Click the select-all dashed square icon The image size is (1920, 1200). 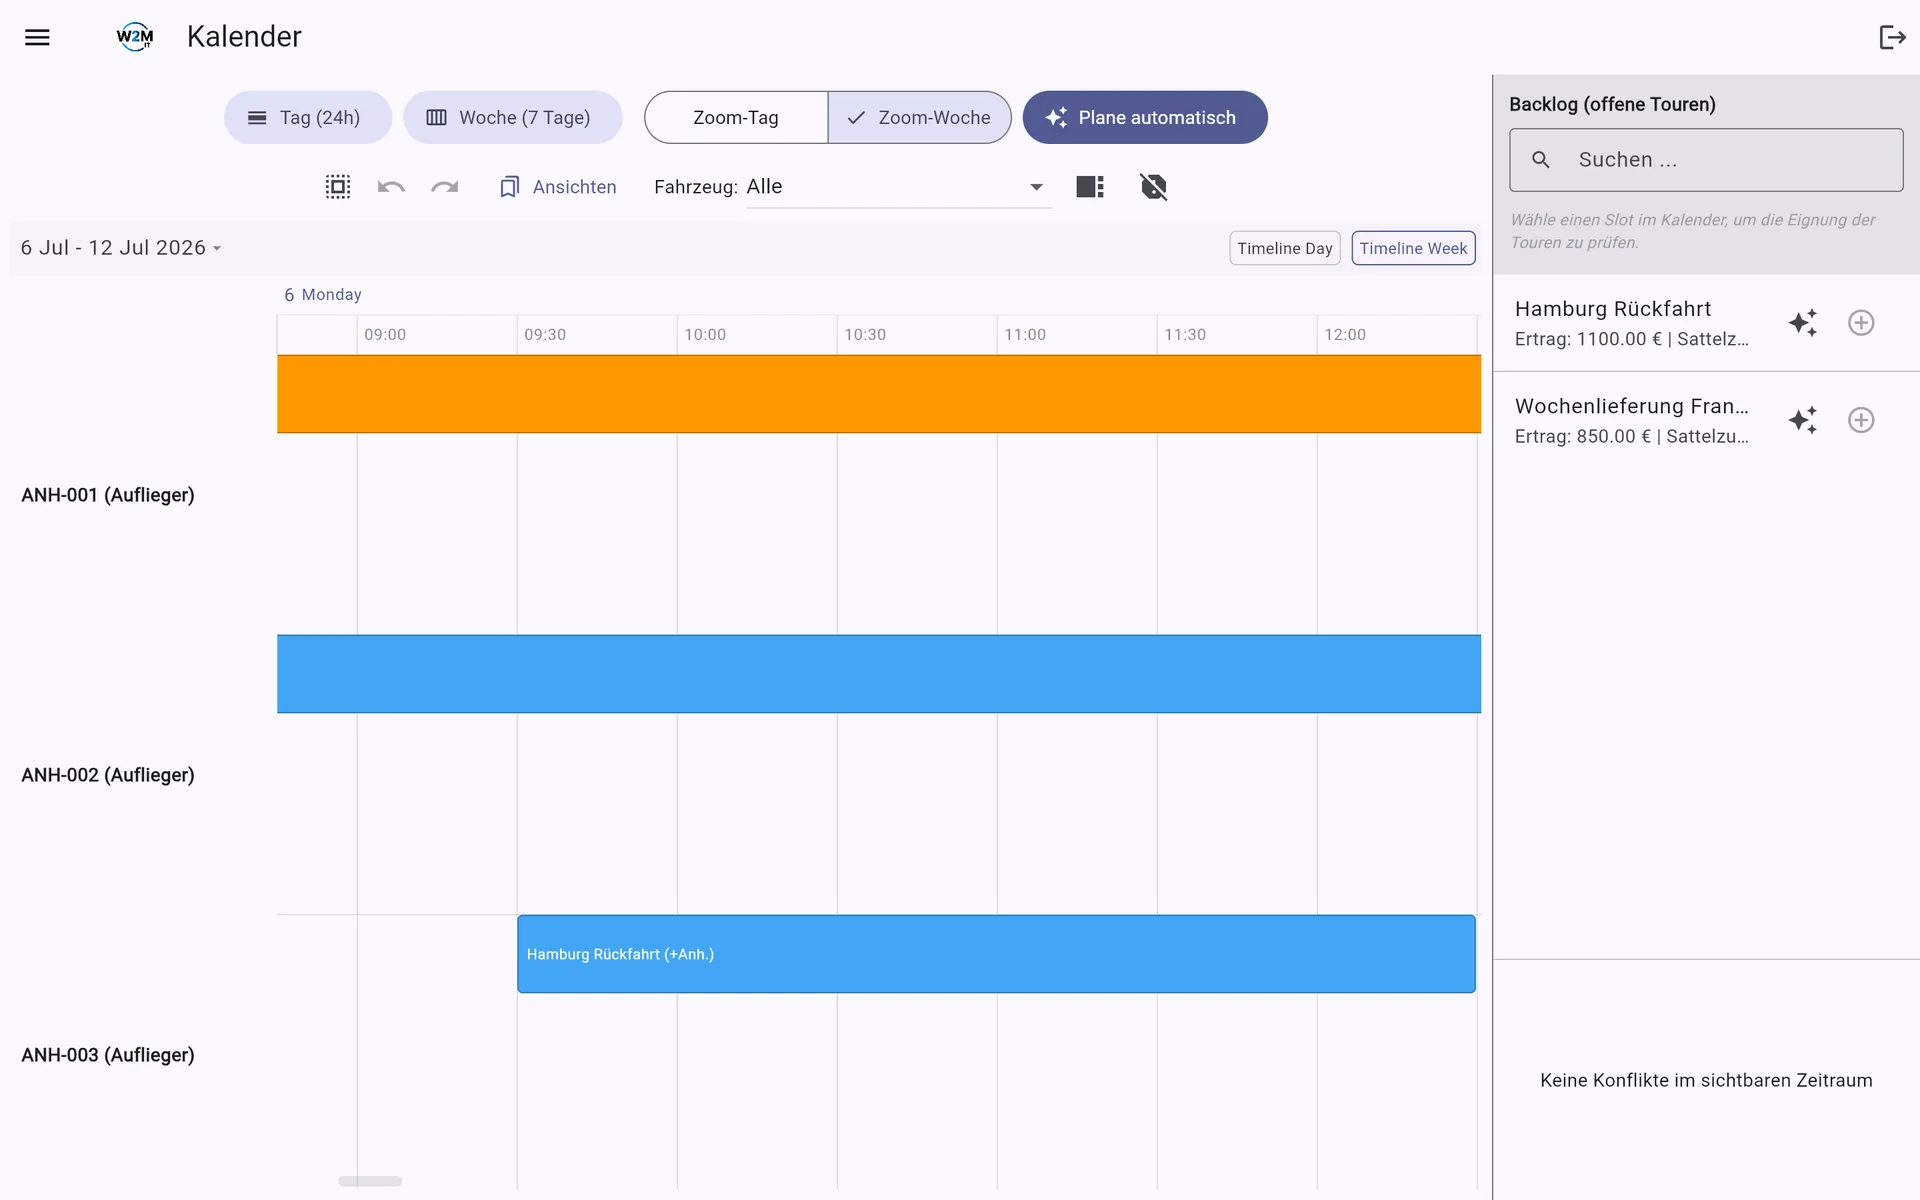338,187
